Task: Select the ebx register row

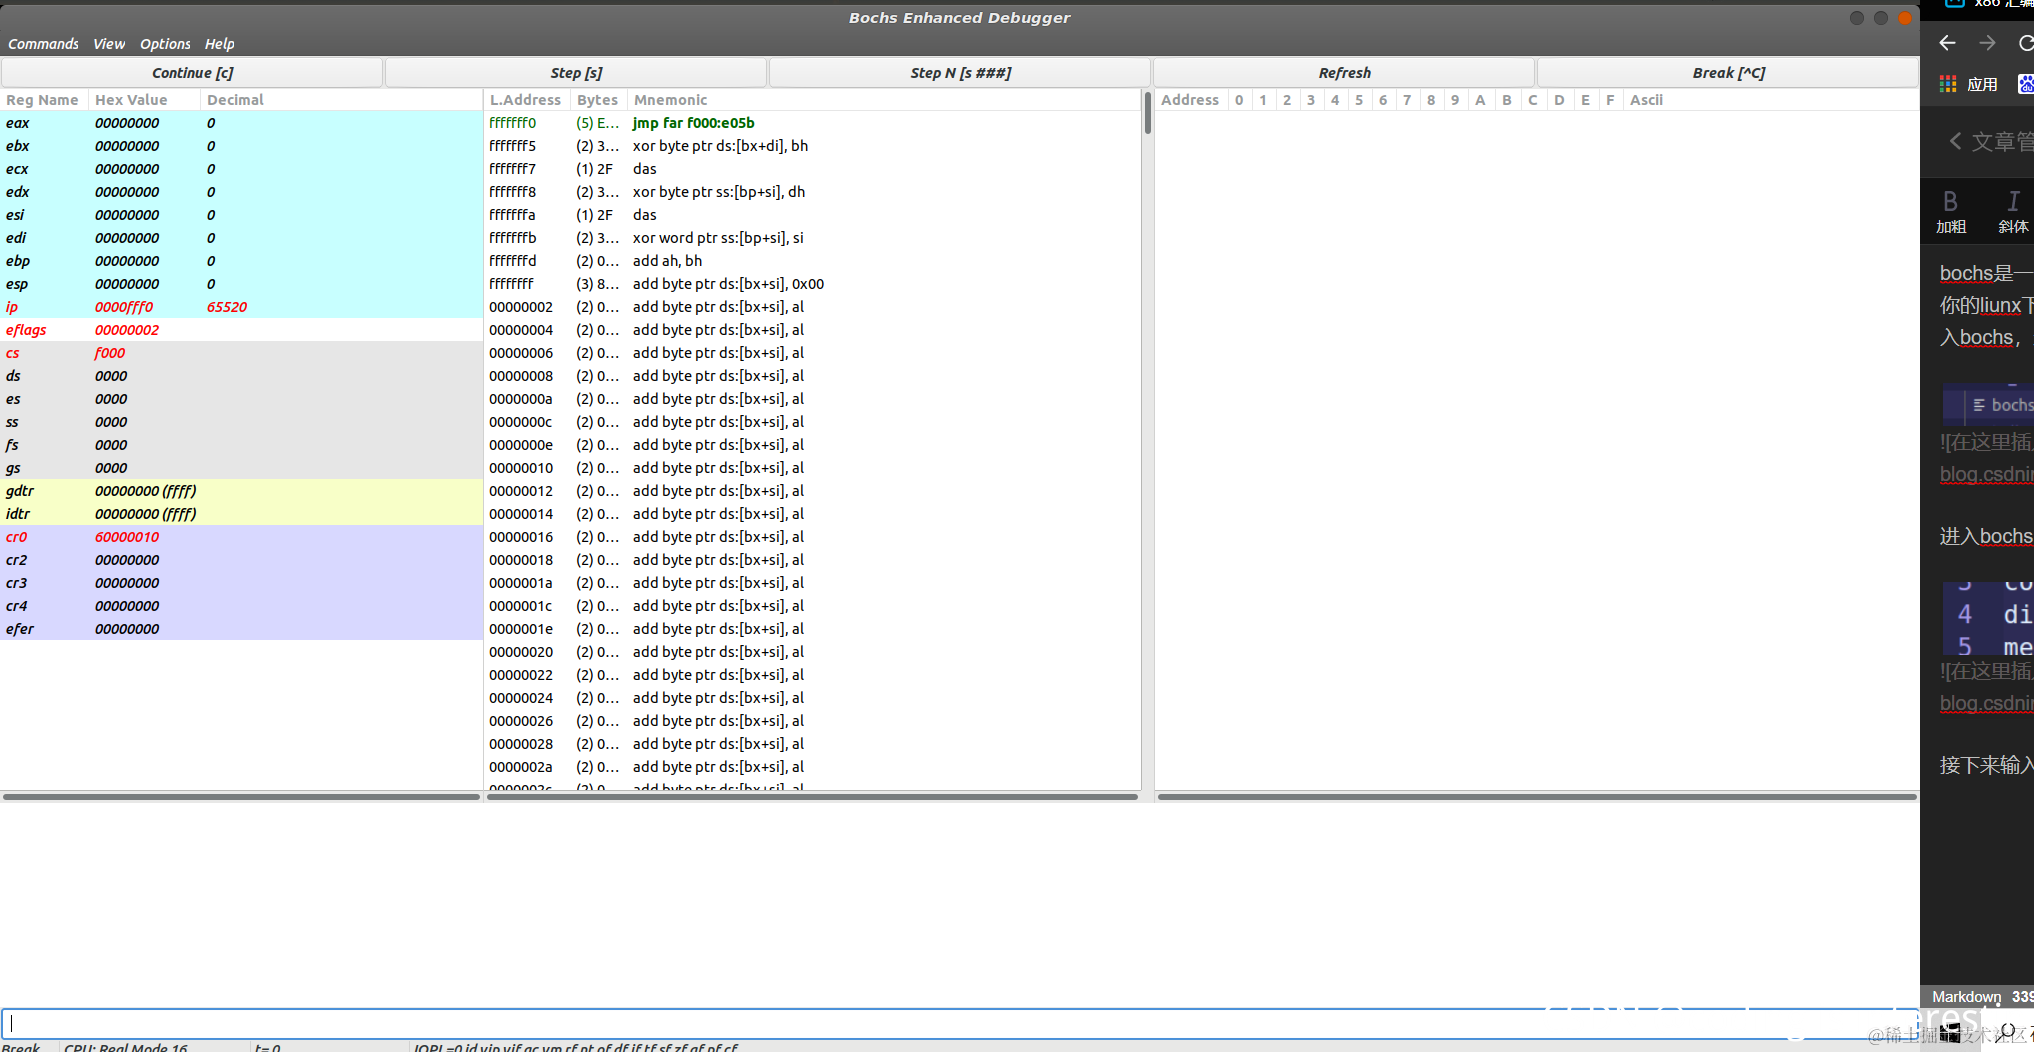Action: (x=241, y=146)
